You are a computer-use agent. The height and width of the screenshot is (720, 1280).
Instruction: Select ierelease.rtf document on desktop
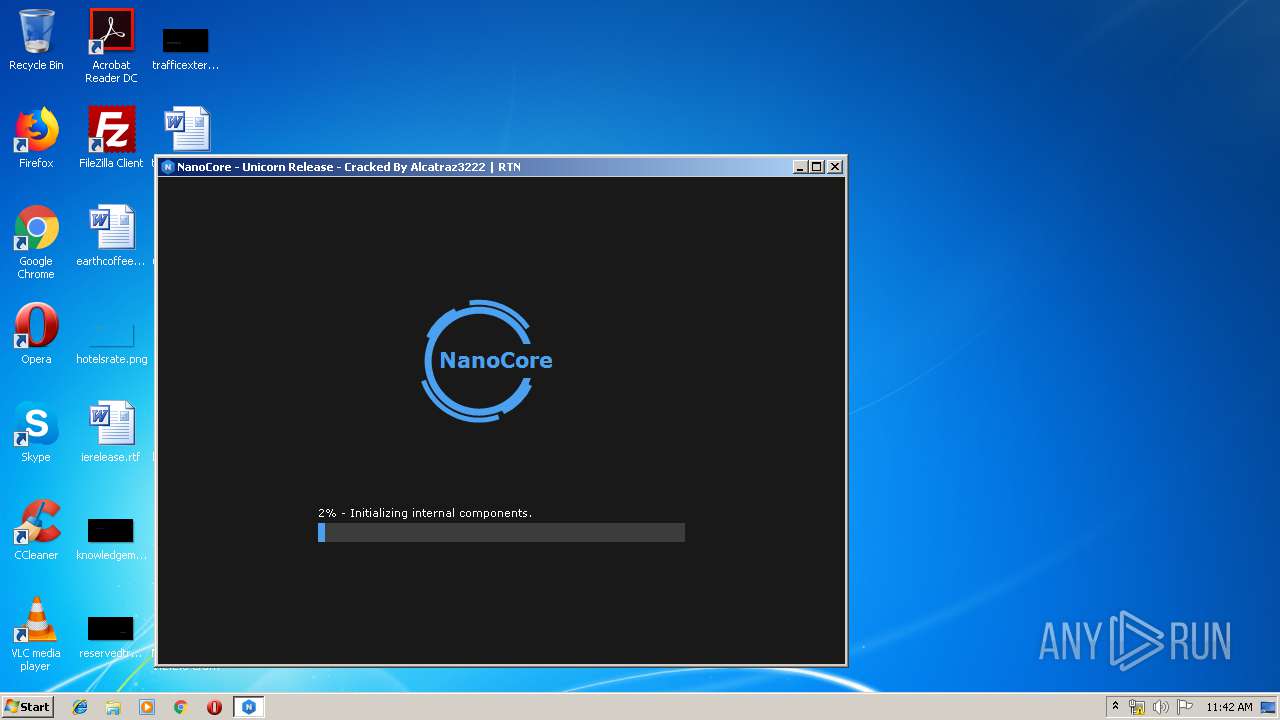point(111,432)
